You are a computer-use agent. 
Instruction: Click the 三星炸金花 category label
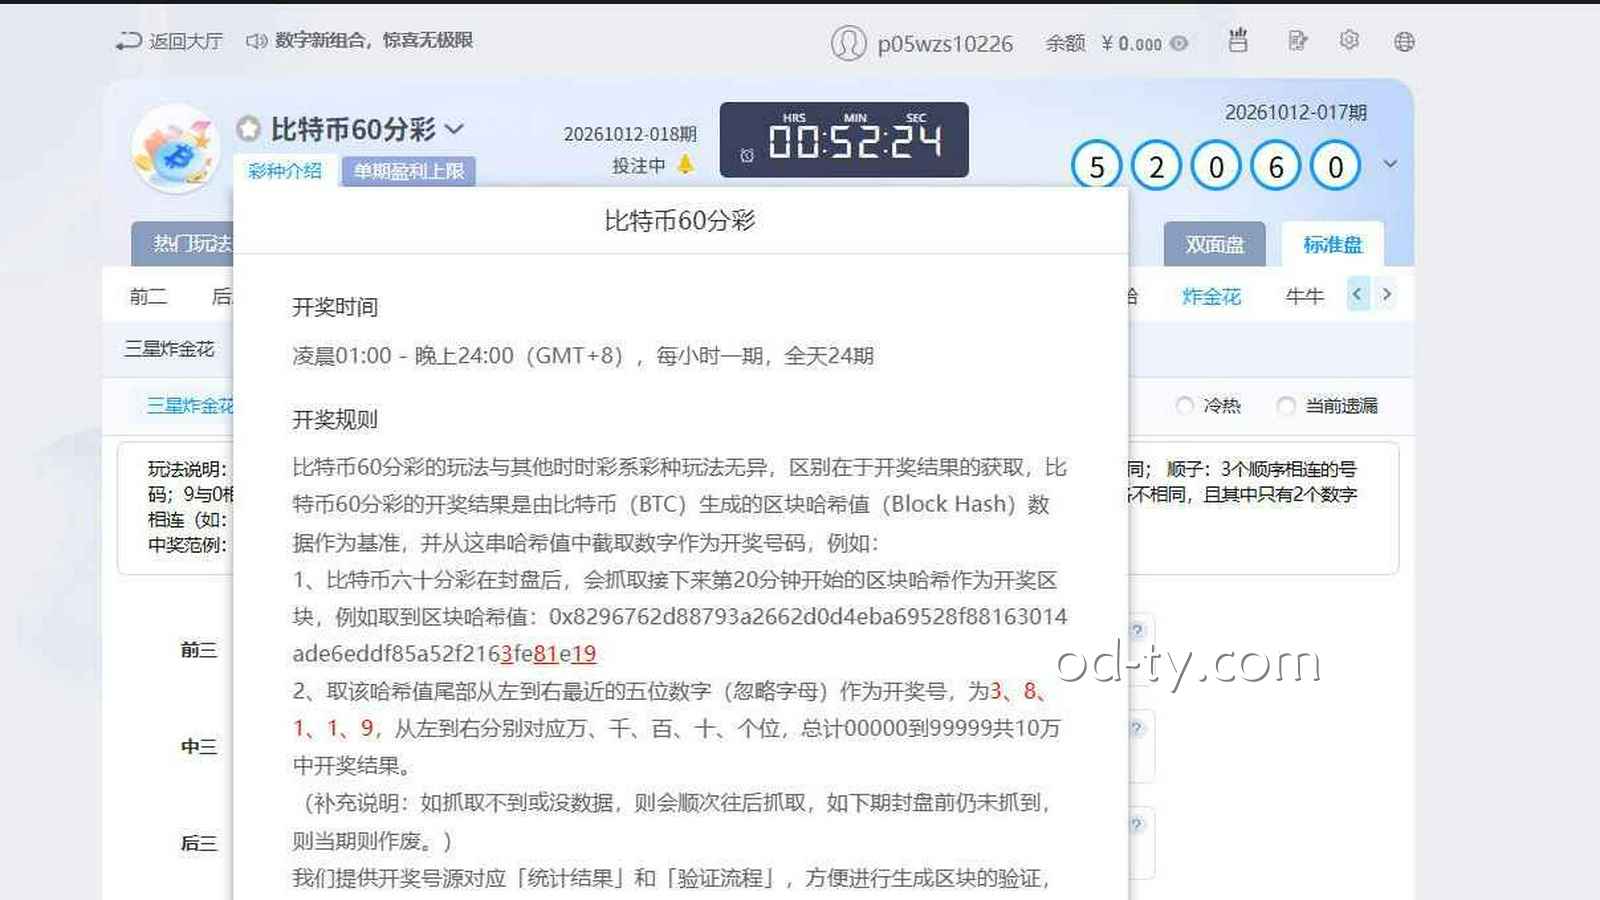tap(169, 349)
